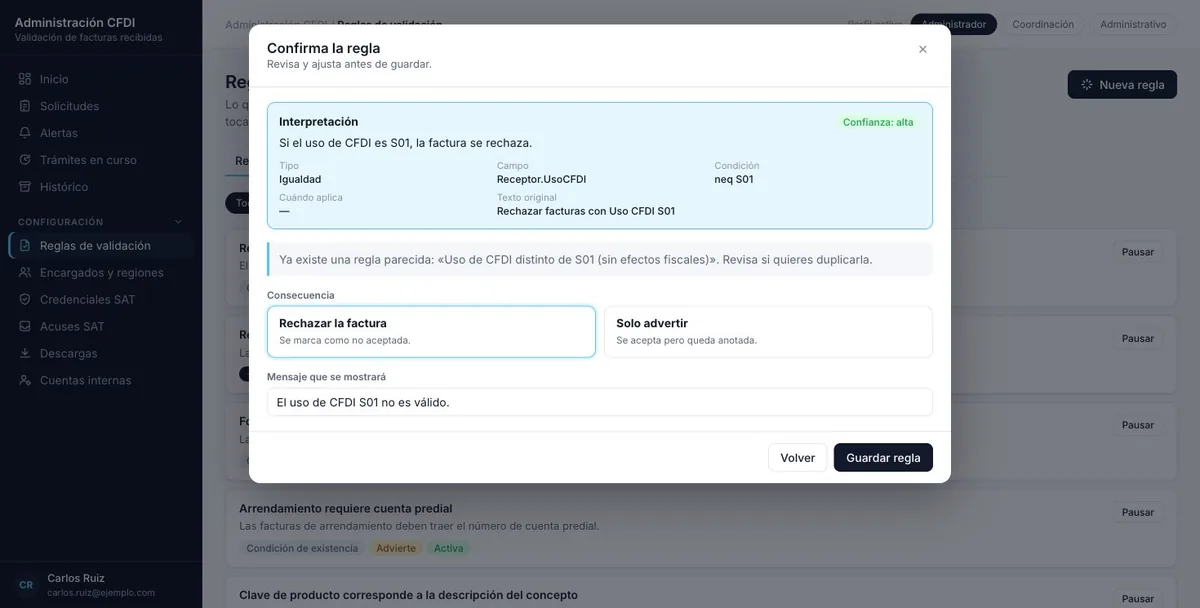The image size is (1200, 608).
Task: Click the Receptor.UsoCFDI field value
Action: pos(541,180)
